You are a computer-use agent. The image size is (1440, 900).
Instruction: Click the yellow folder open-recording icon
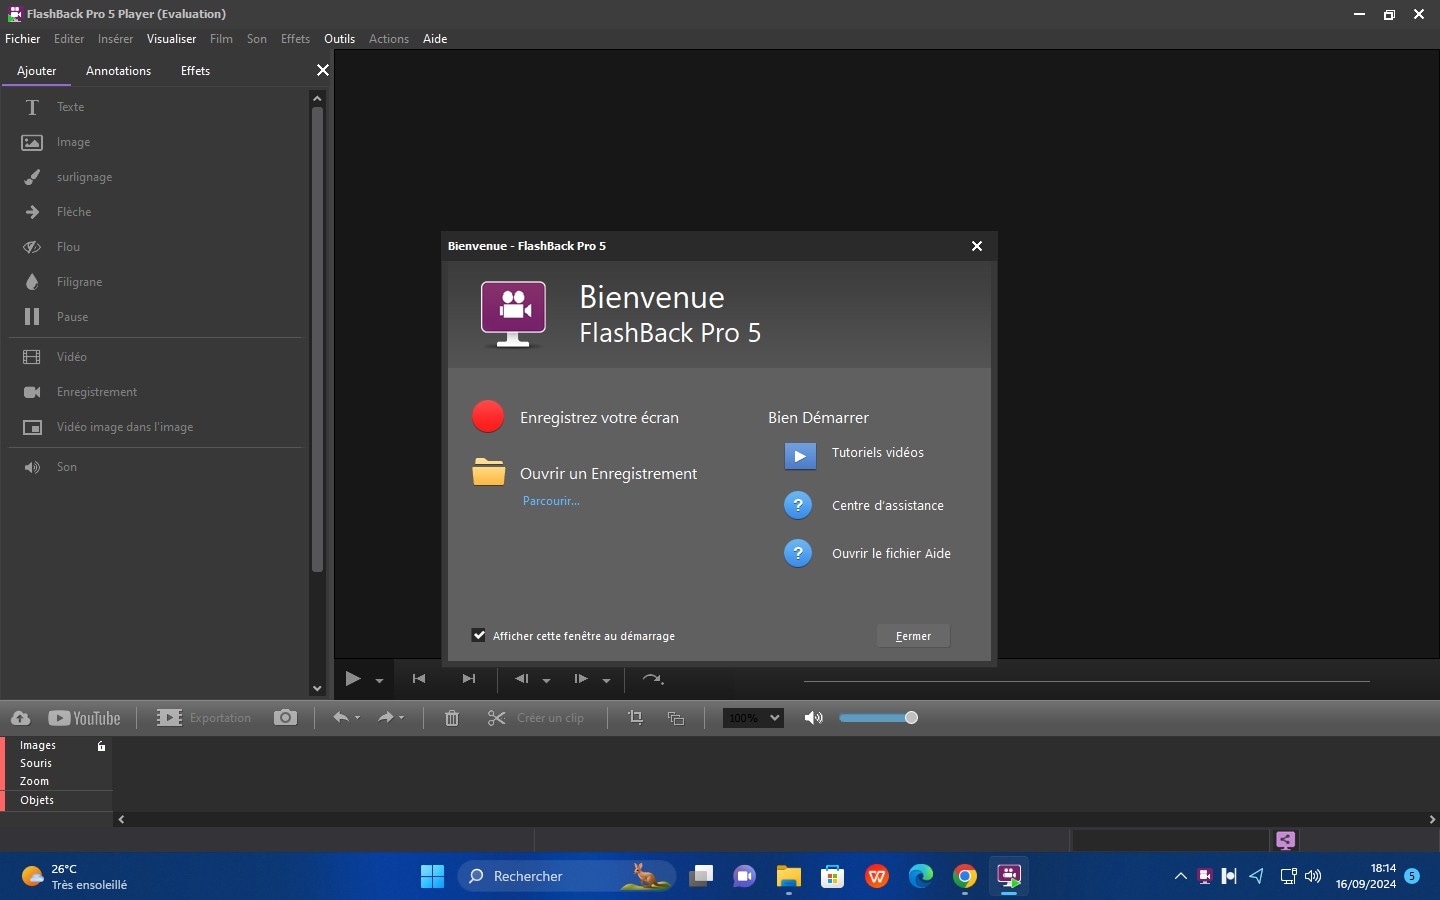click(x=489, y=472)
